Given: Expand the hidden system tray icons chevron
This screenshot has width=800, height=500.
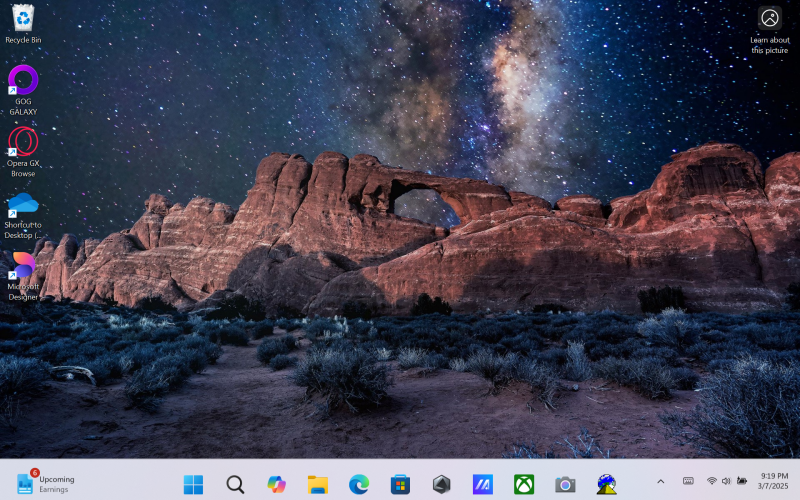Looking at the screenshot, I should [661, 481].
